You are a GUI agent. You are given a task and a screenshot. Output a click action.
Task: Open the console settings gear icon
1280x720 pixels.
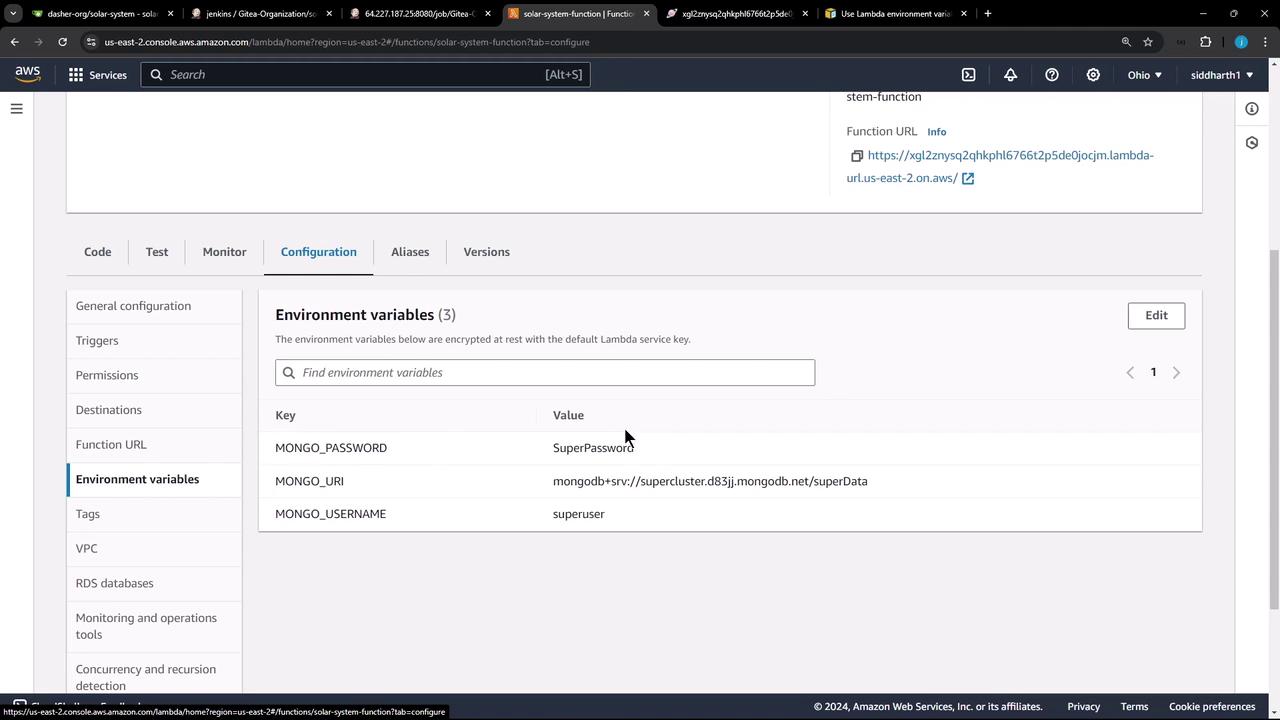[x=1093, y=75]
